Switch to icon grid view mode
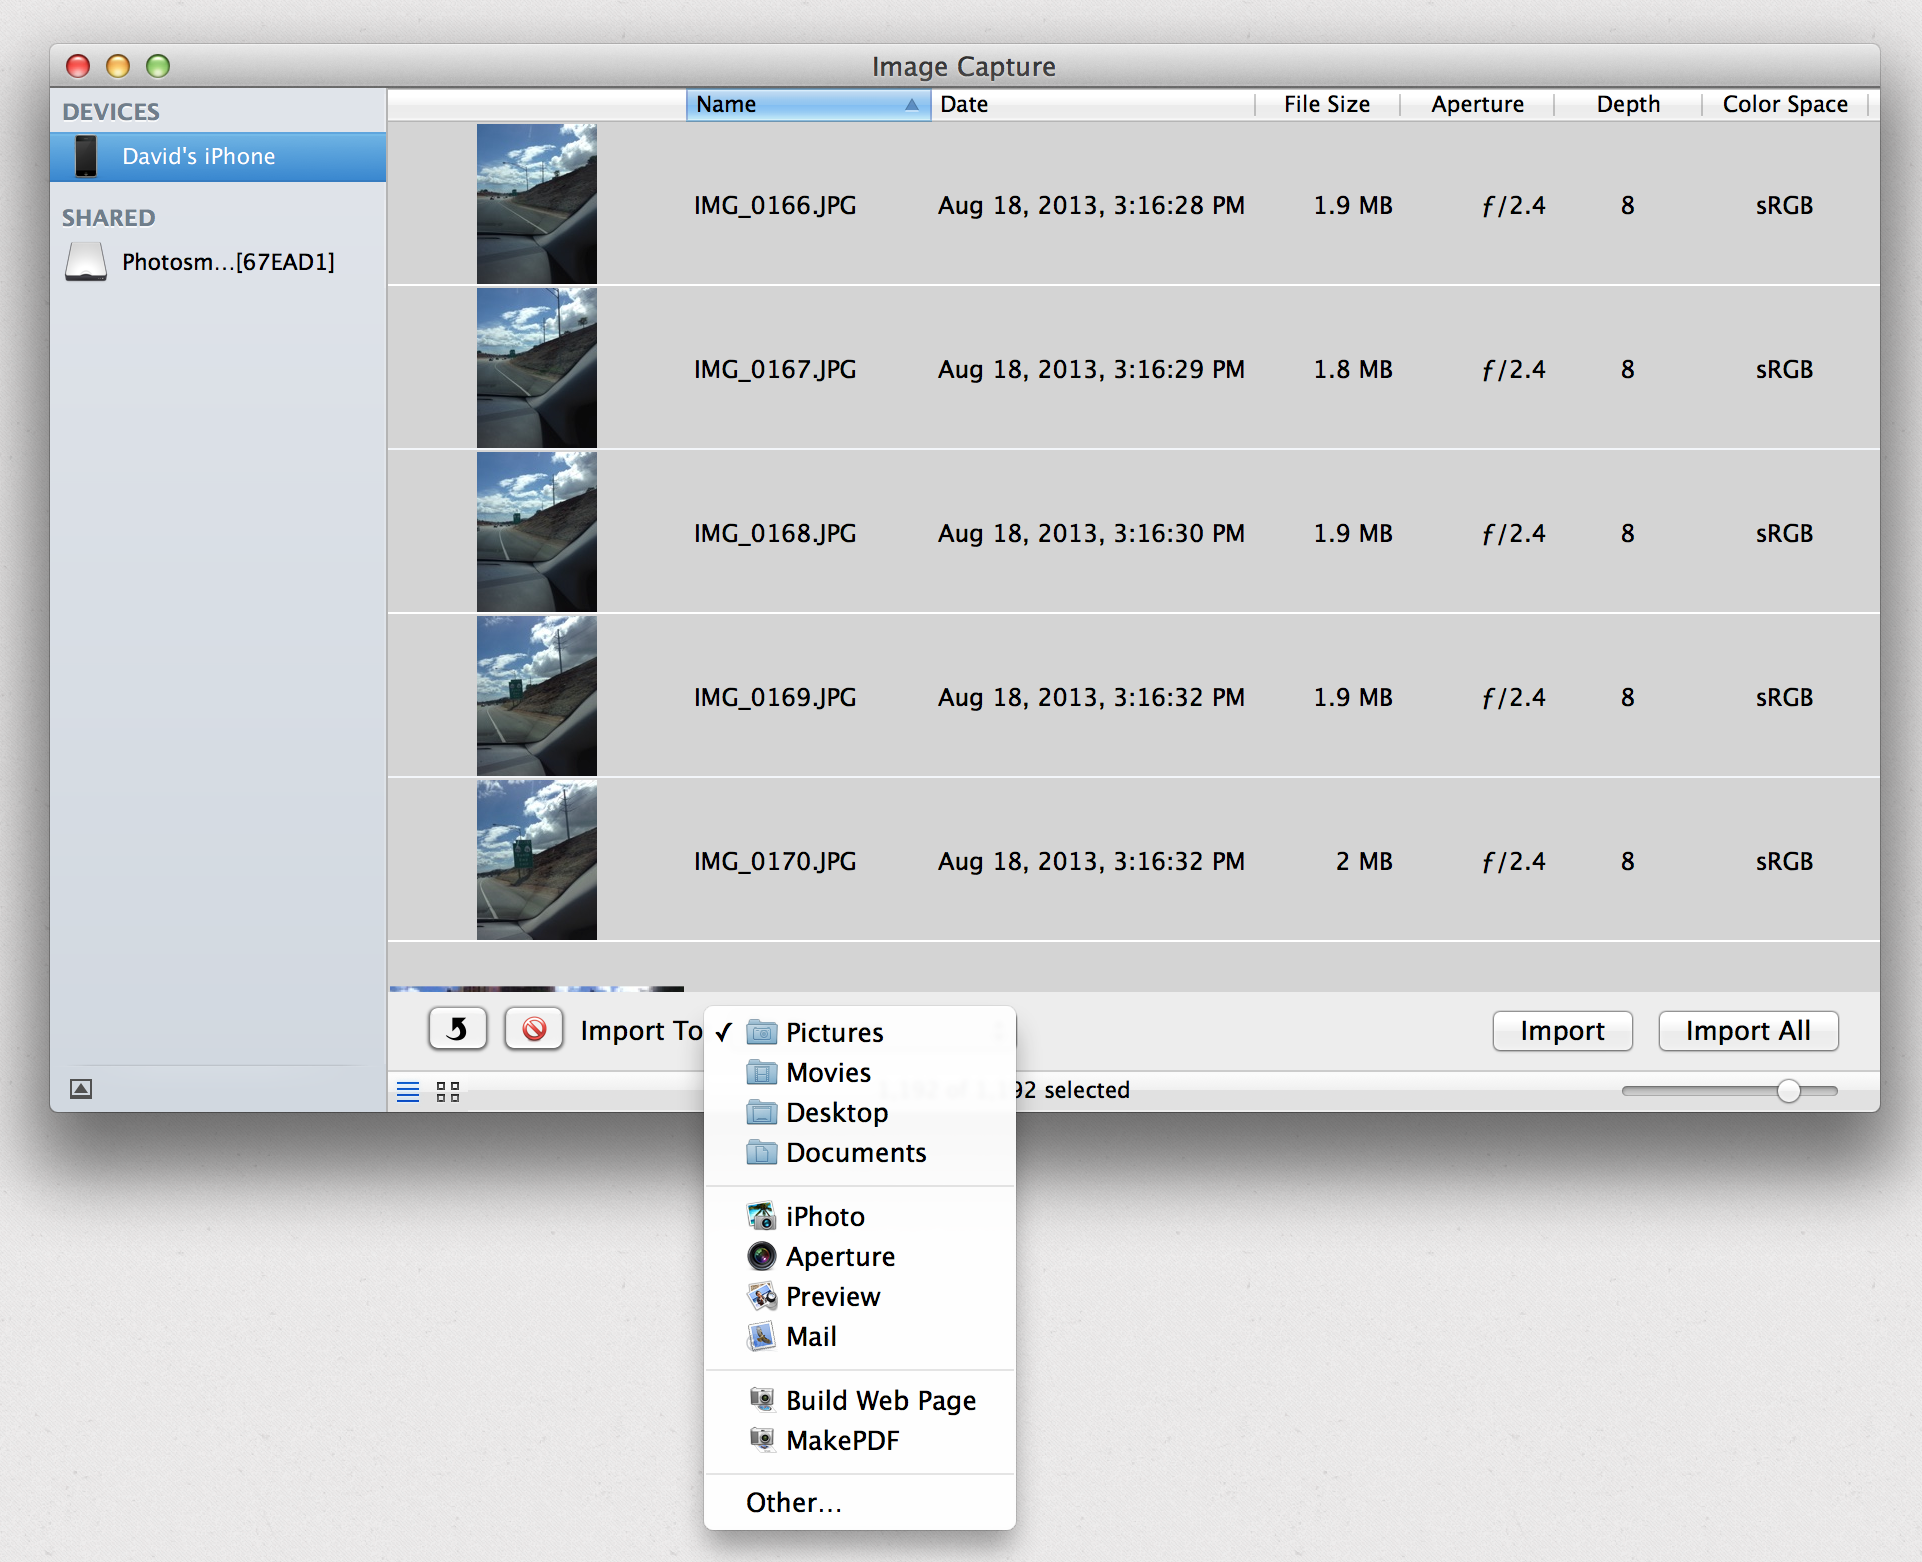 (x=448, y=1091)
